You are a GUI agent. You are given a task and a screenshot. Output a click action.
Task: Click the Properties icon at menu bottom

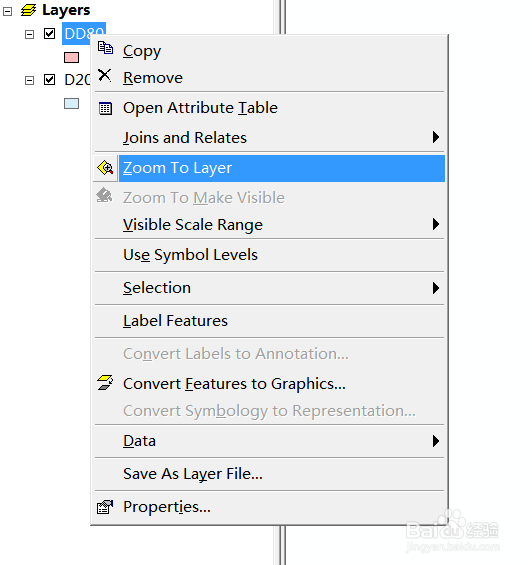tap(105, 507)
